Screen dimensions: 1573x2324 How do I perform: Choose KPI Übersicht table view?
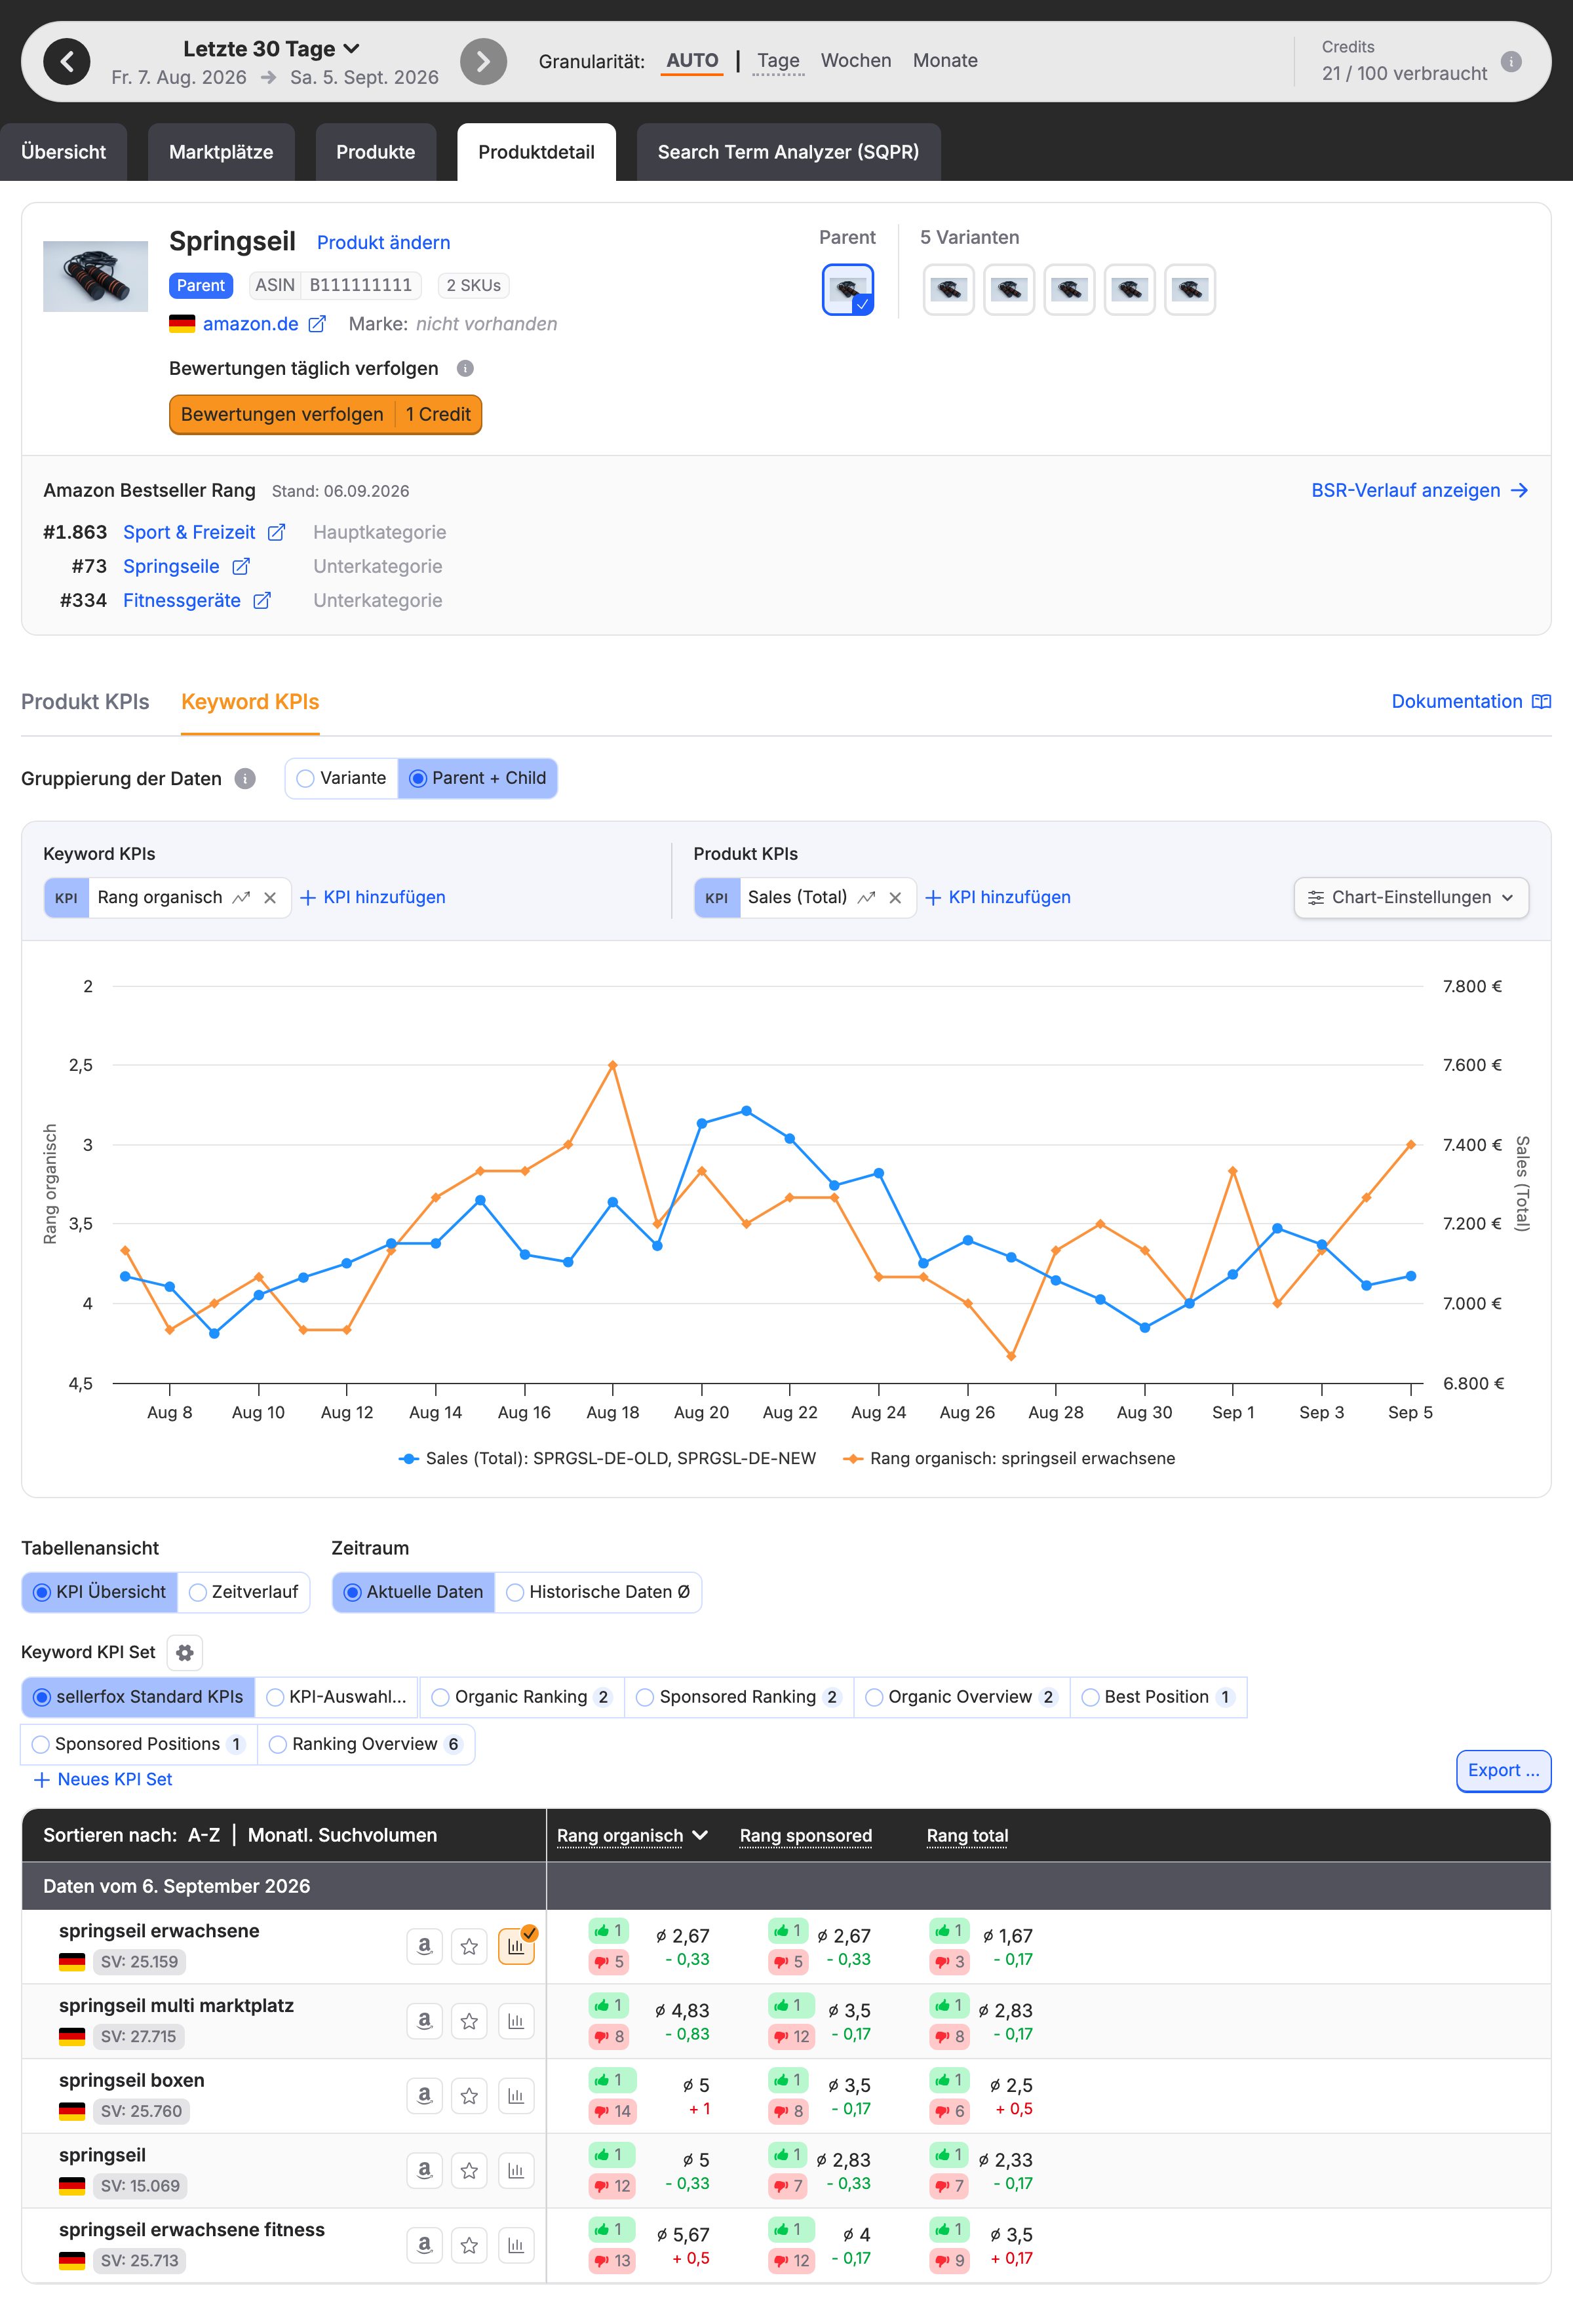100,1592
